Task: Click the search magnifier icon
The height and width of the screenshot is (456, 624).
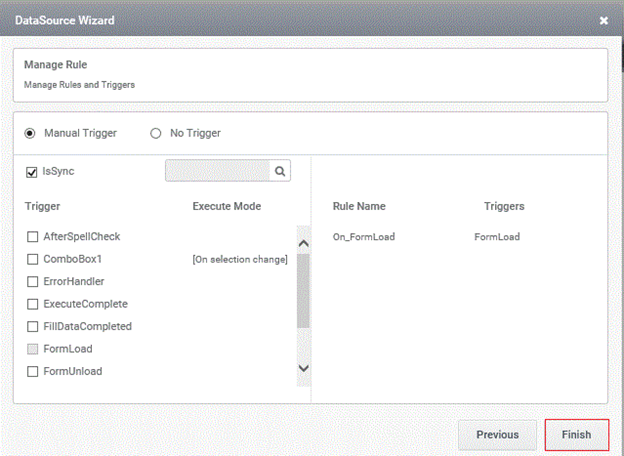Action: point(280,171)
